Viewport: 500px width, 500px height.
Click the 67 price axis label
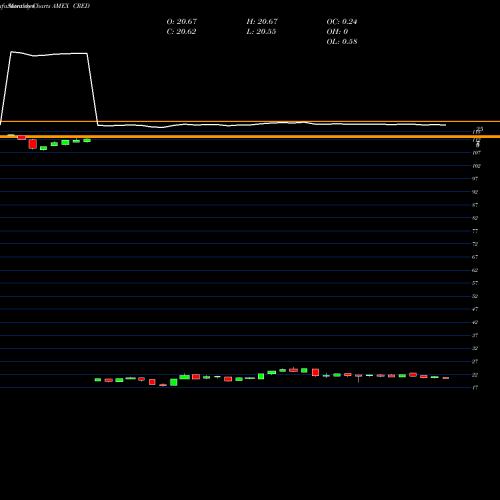pos(475,257)
